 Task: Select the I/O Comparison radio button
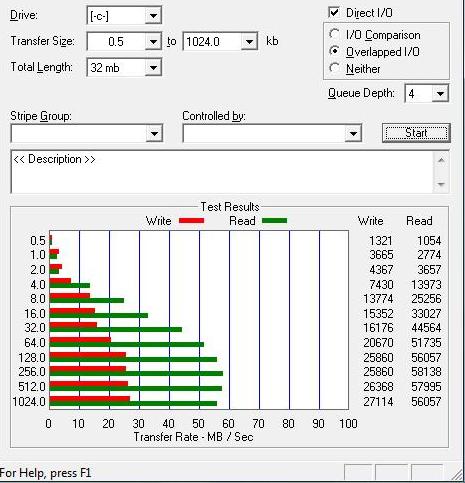334,34
